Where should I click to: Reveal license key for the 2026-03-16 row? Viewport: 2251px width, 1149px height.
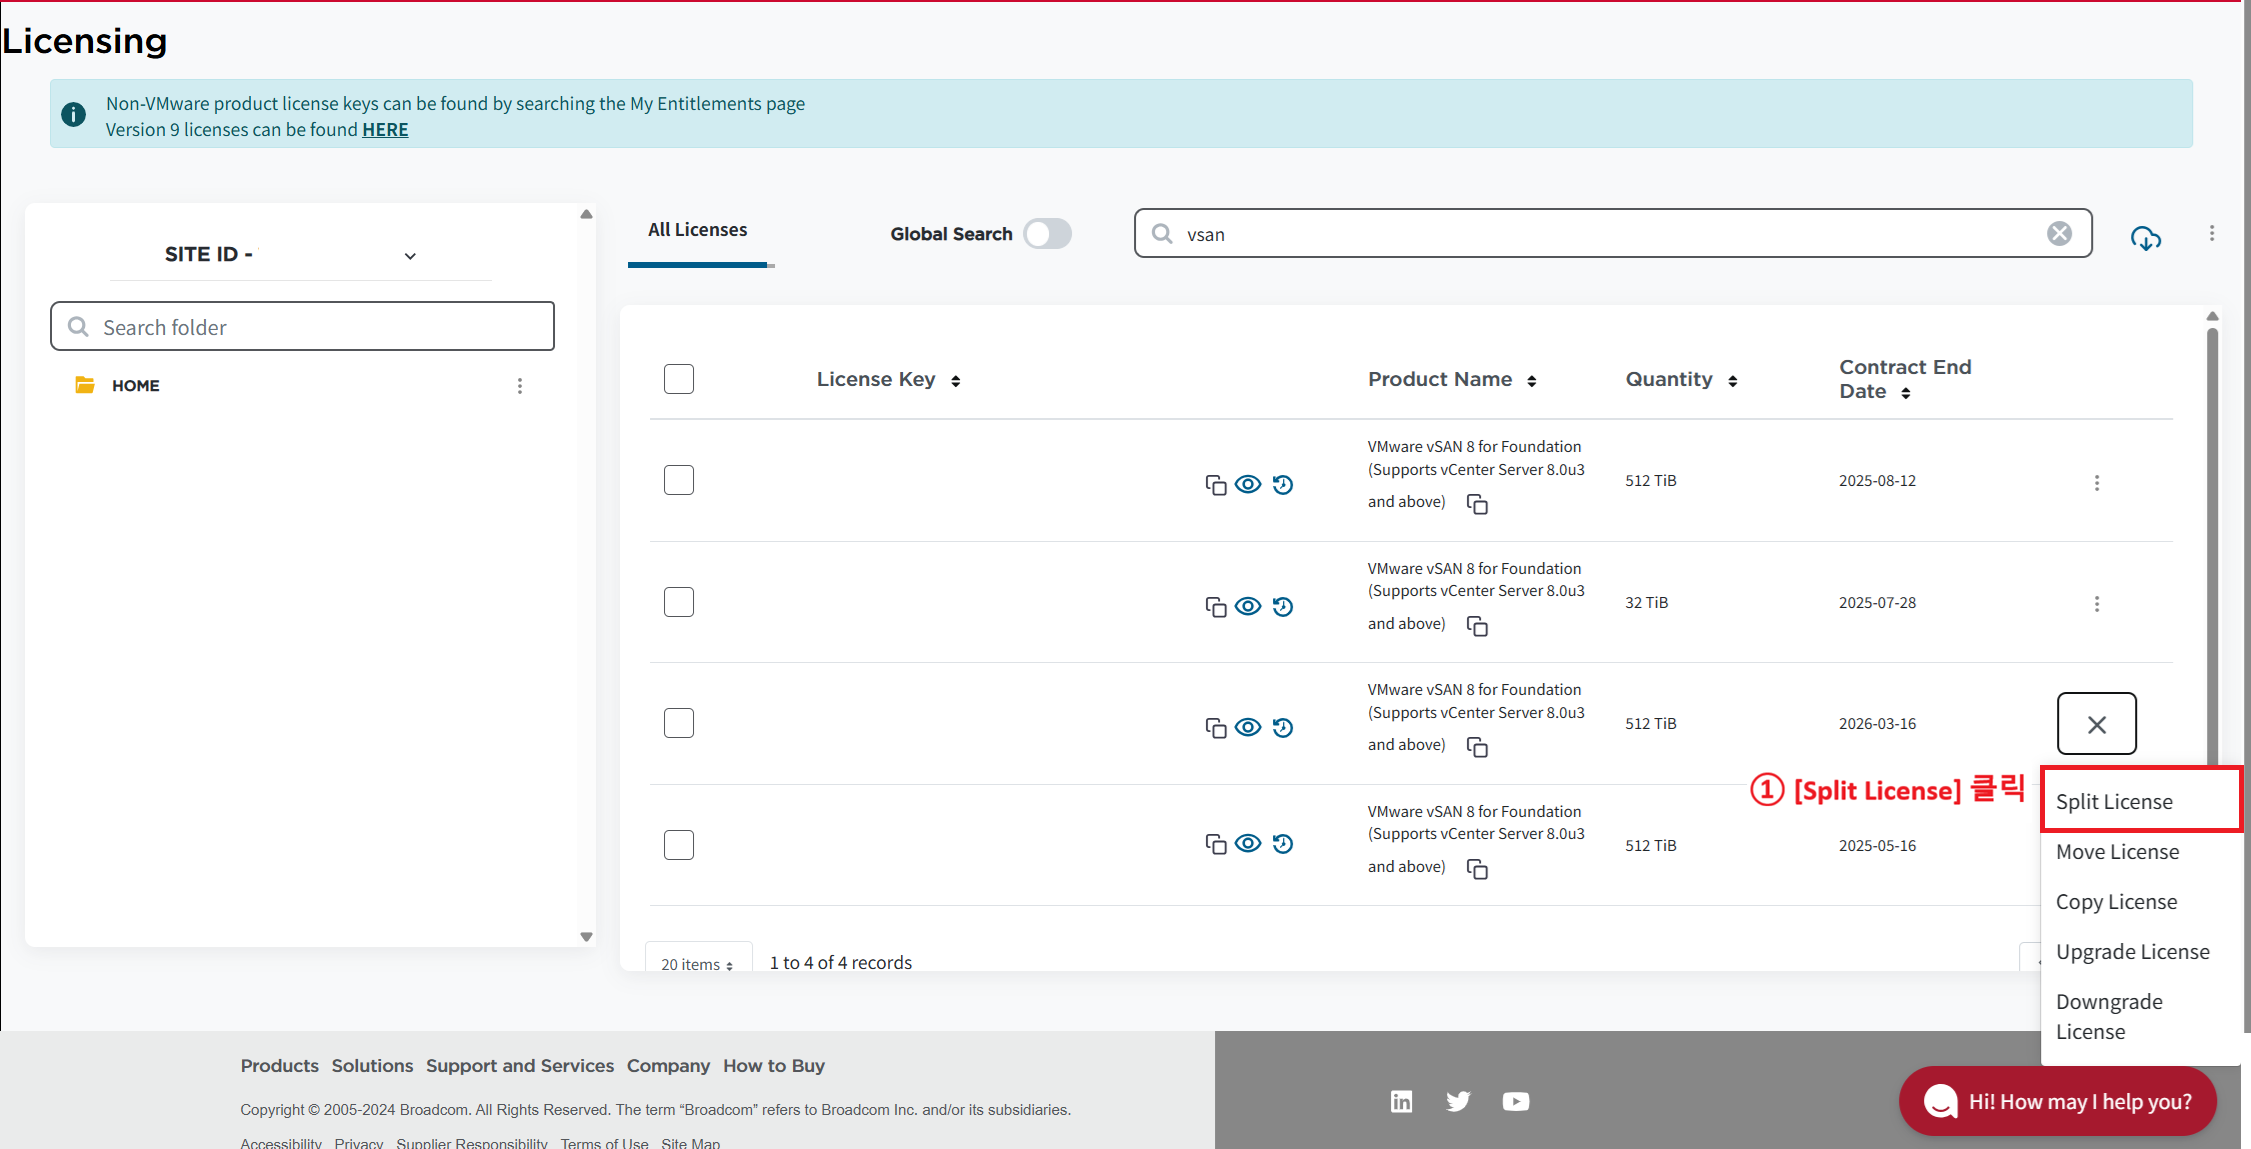[1248, 727]
